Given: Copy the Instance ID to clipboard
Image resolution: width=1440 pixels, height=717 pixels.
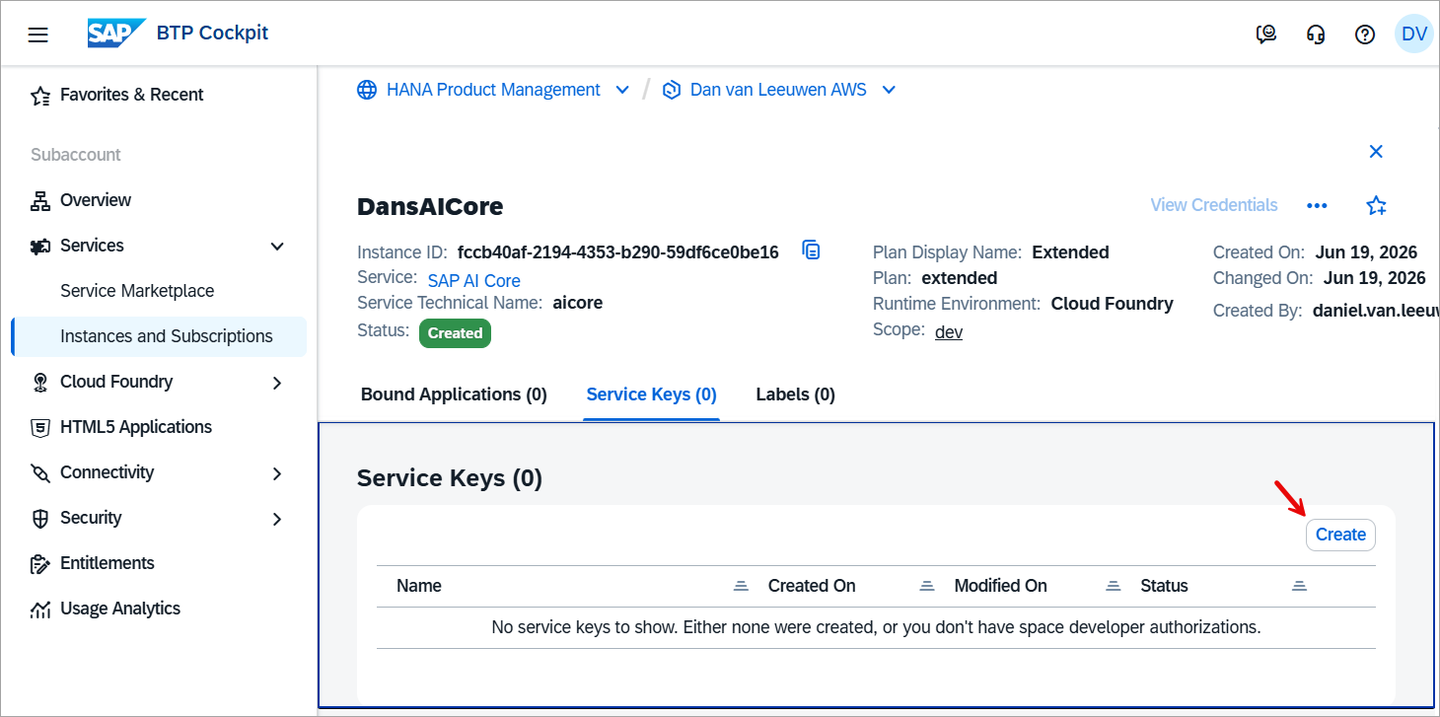Looking at the screenshot, I should tap(811, 250).
